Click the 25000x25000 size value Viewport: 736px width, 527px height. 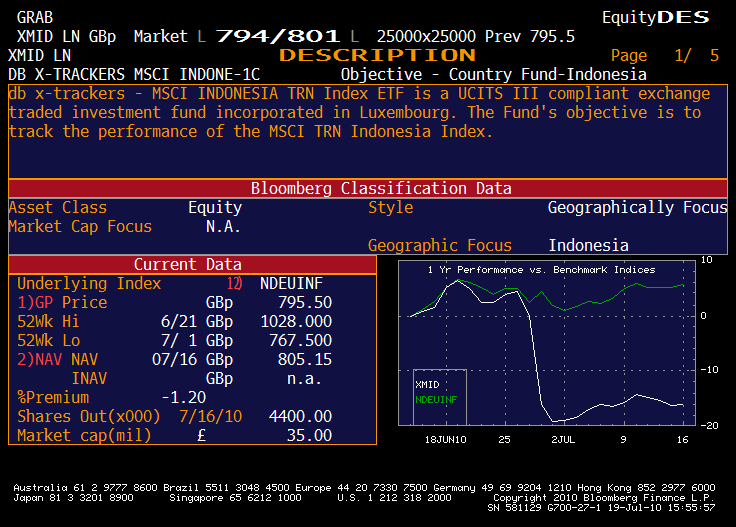[x=426, y=37]
